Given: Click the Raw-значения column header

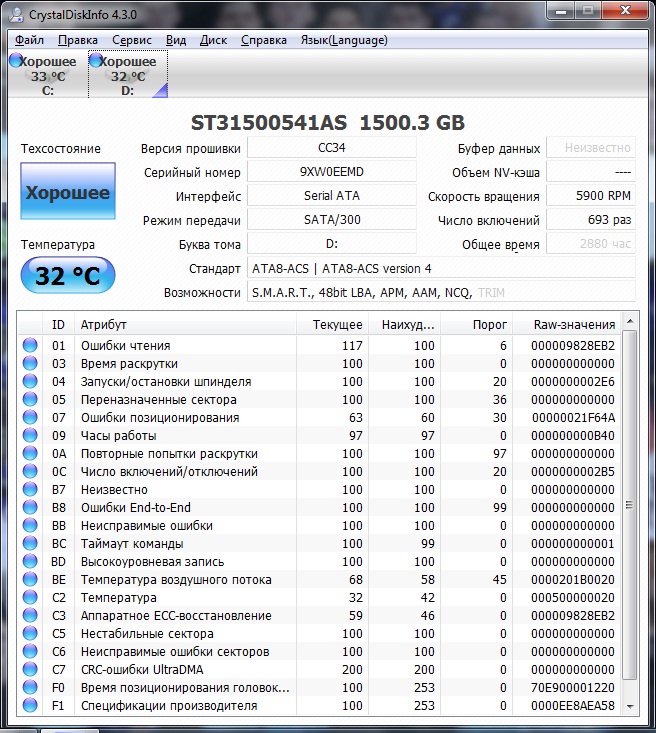Looking at the screenshot, I should 567,324.
